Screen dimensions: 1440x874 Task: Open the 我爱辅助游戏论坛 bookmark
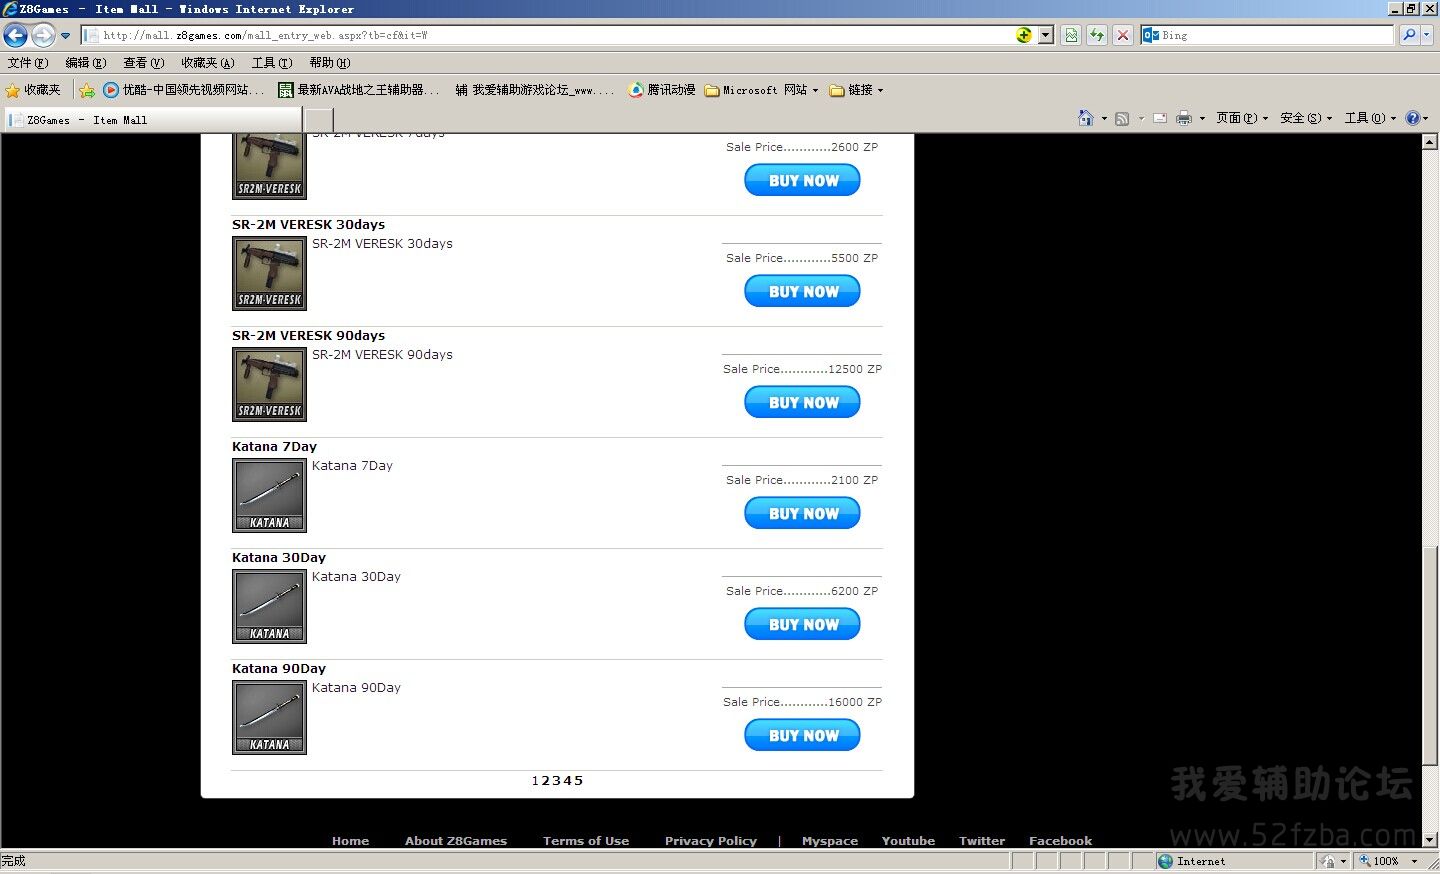(534, 90)
